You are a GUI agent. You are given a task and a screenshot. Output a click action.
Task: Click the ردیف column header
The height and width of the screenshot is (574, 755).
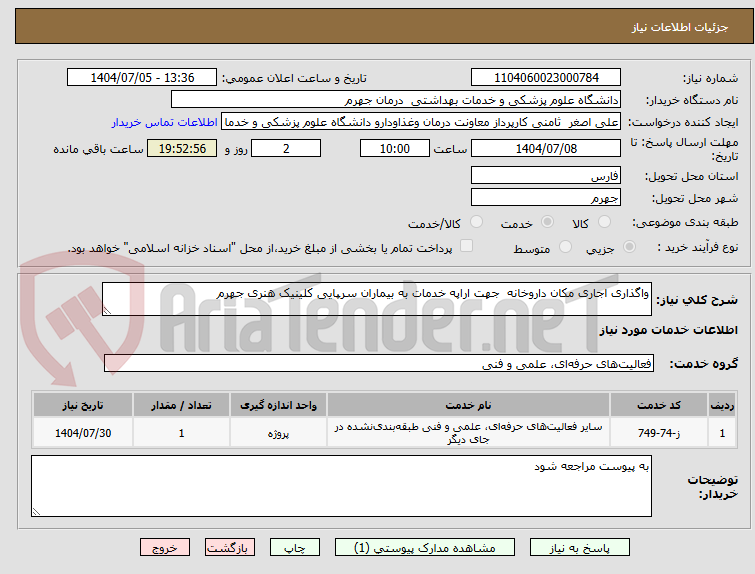[x=722, y=405]
